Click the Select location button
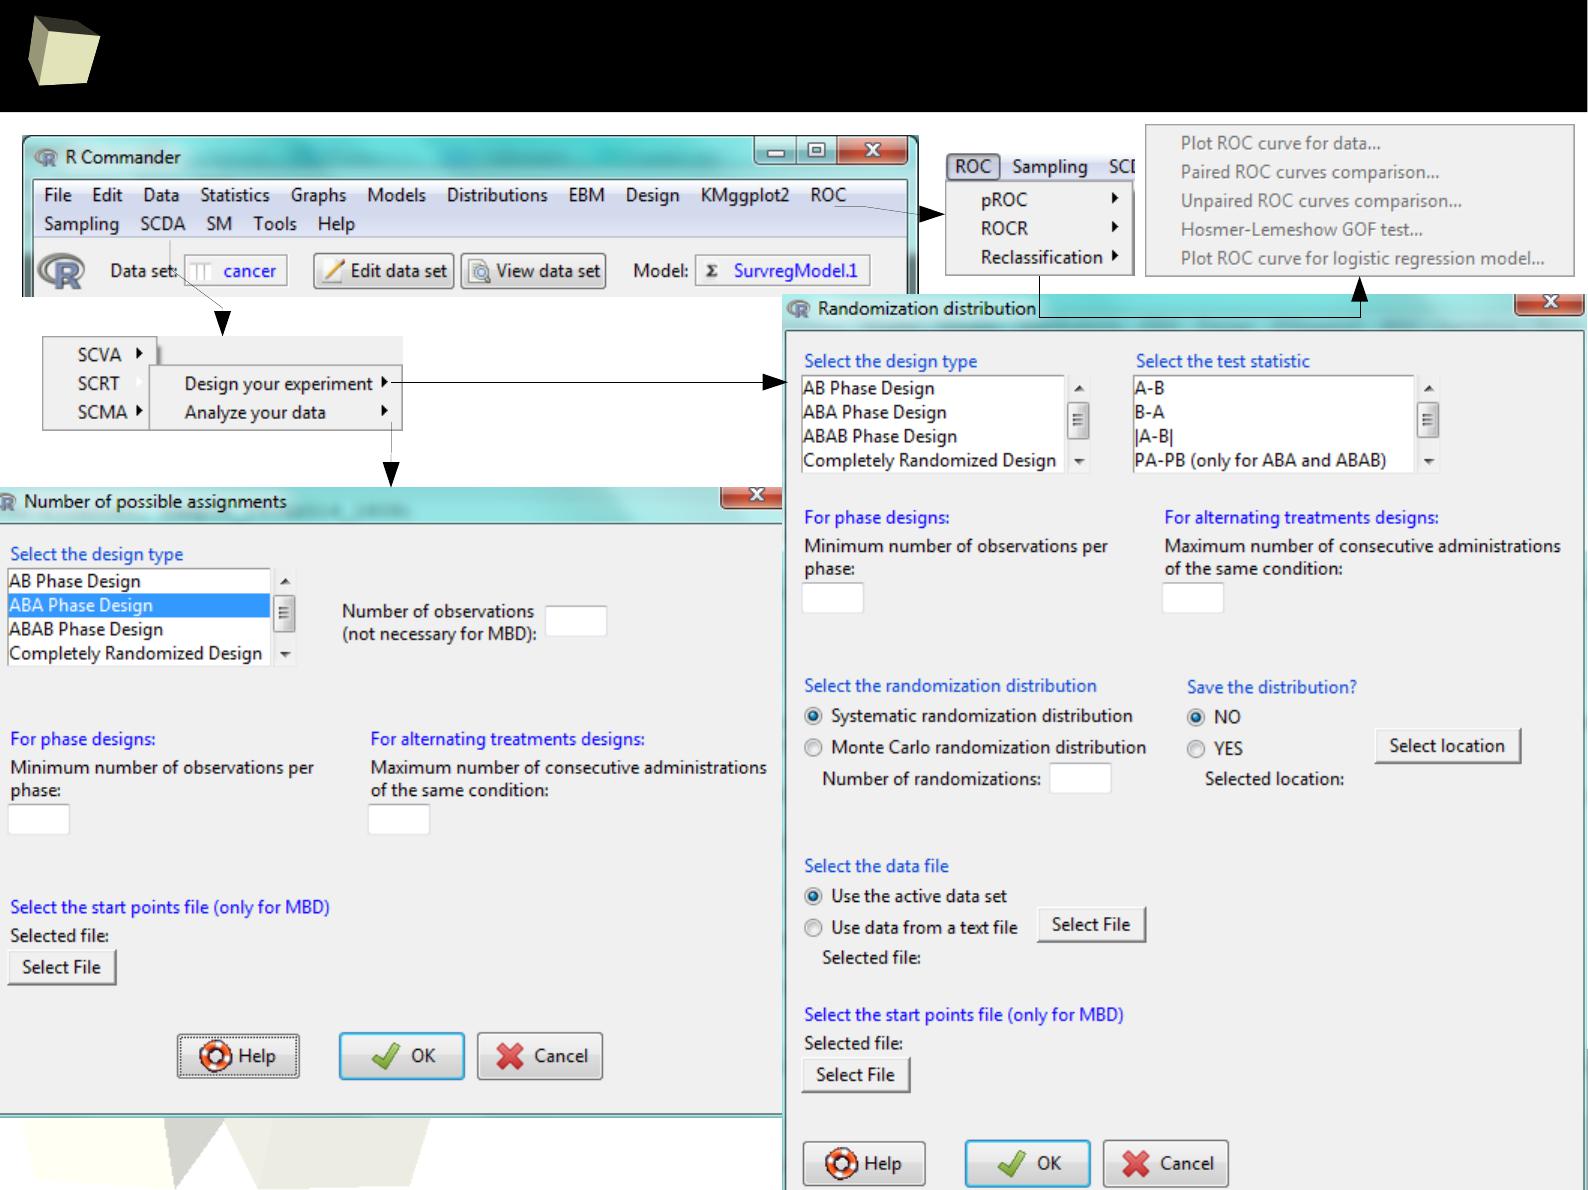The image size is (1588, 1190). point(1447,746)
